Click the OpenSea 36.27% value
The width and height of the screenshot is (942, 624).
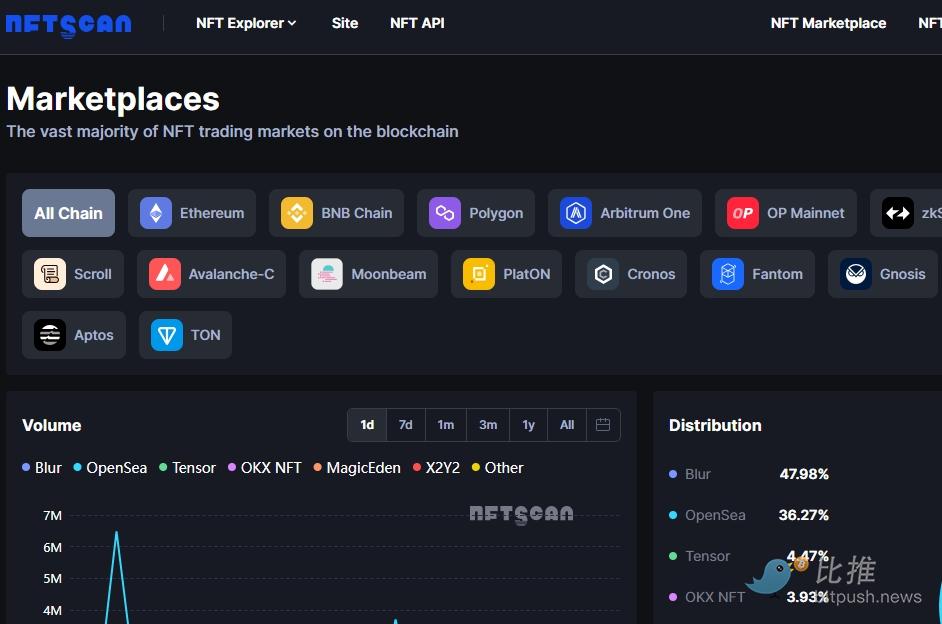pyautogui.click(x=804, y=515)
